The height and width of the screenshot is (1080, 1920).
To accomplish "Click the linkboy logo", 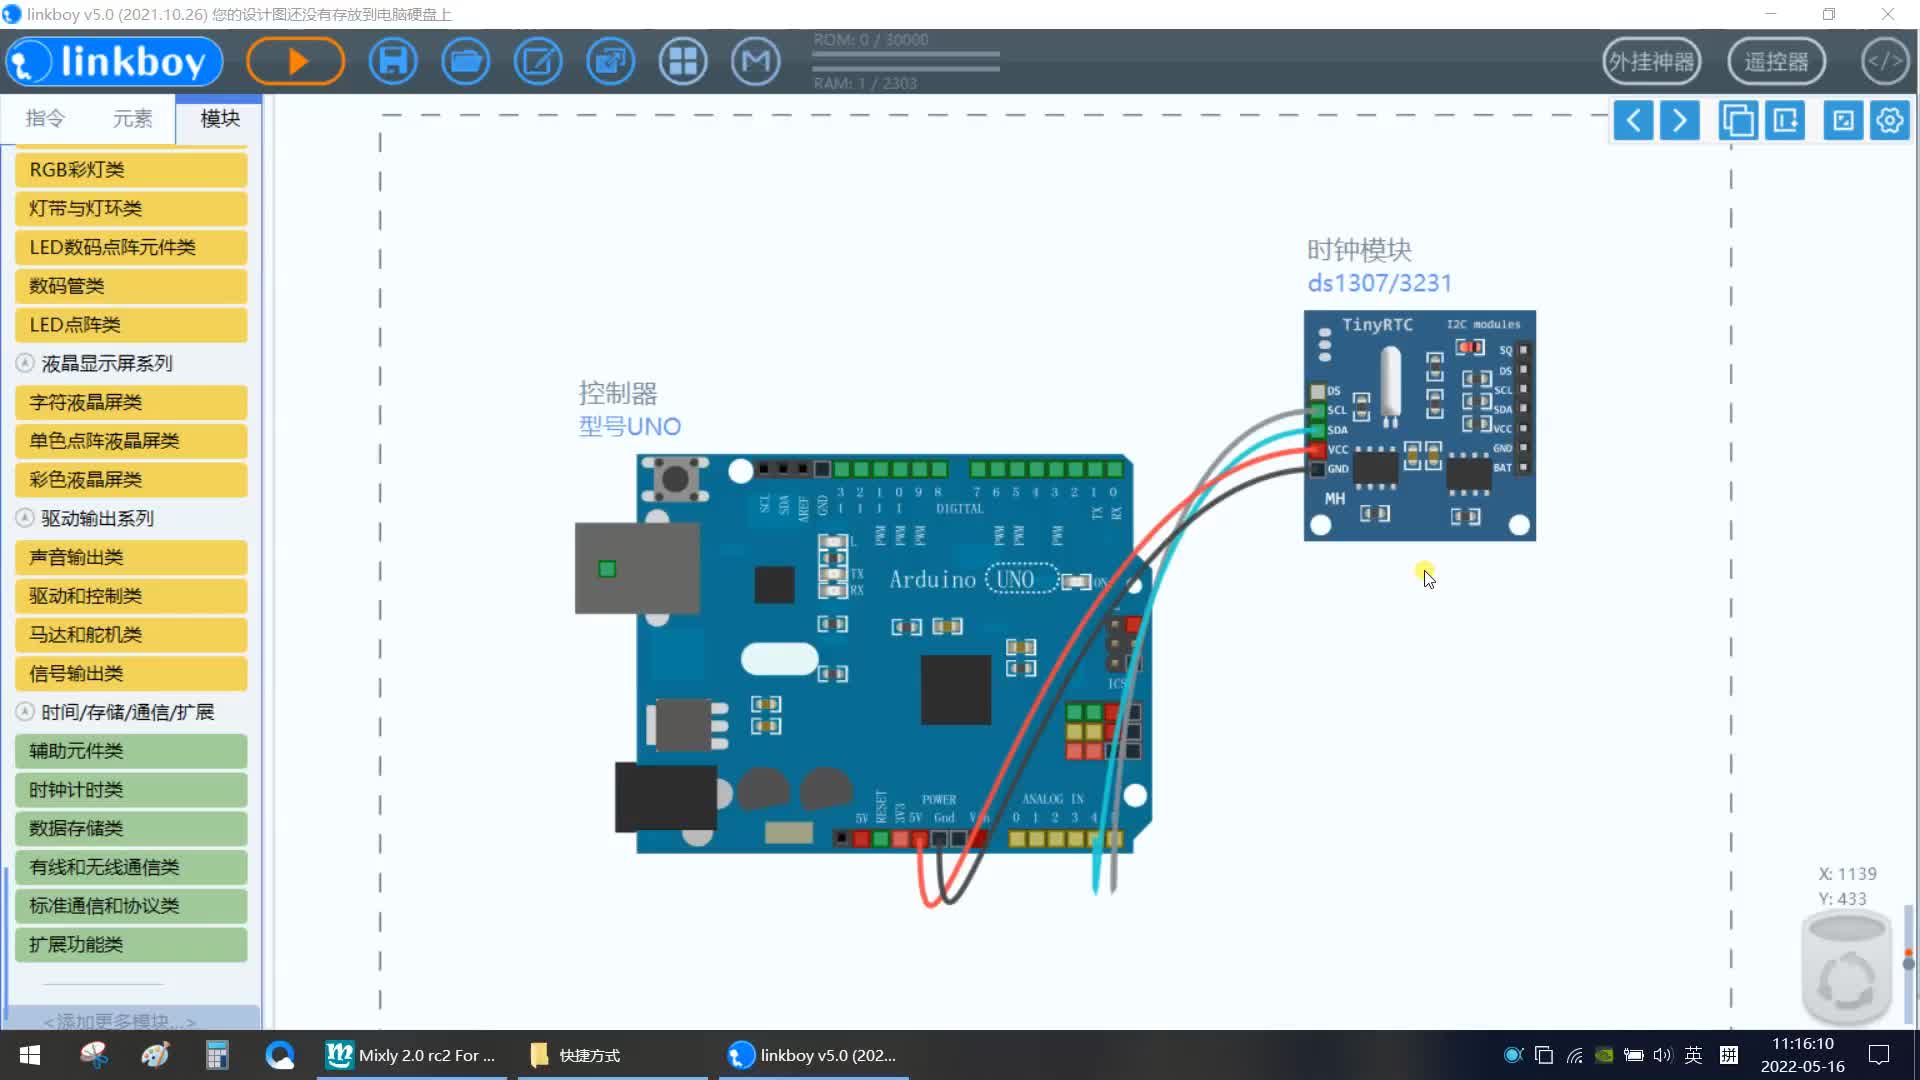I will click(x=114, y=62).
